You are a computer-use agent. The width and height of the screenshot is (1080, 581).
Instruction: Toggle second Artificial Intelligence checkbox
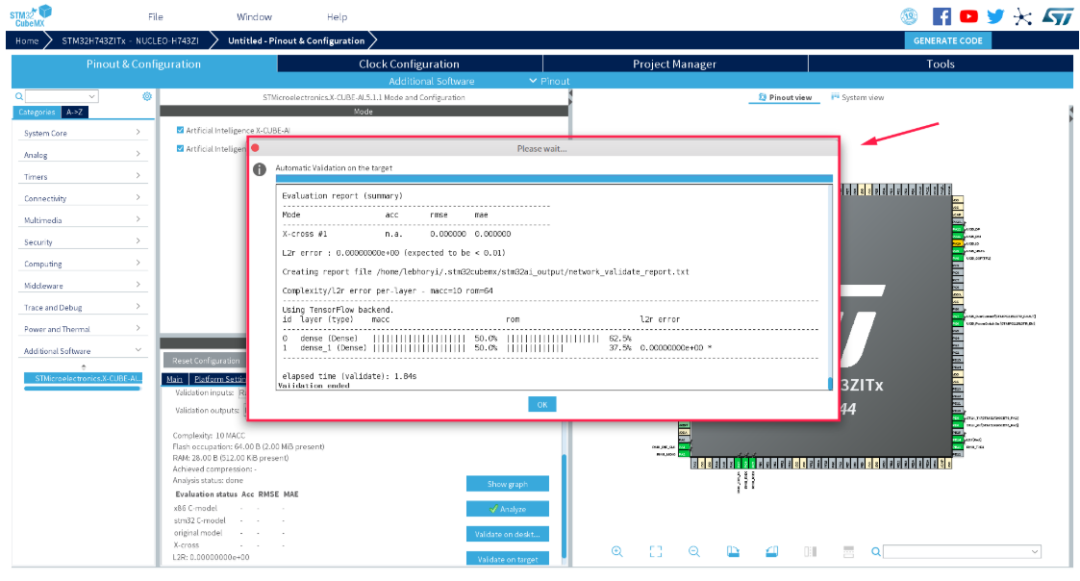pyautogui.click(x=180, y=149)
